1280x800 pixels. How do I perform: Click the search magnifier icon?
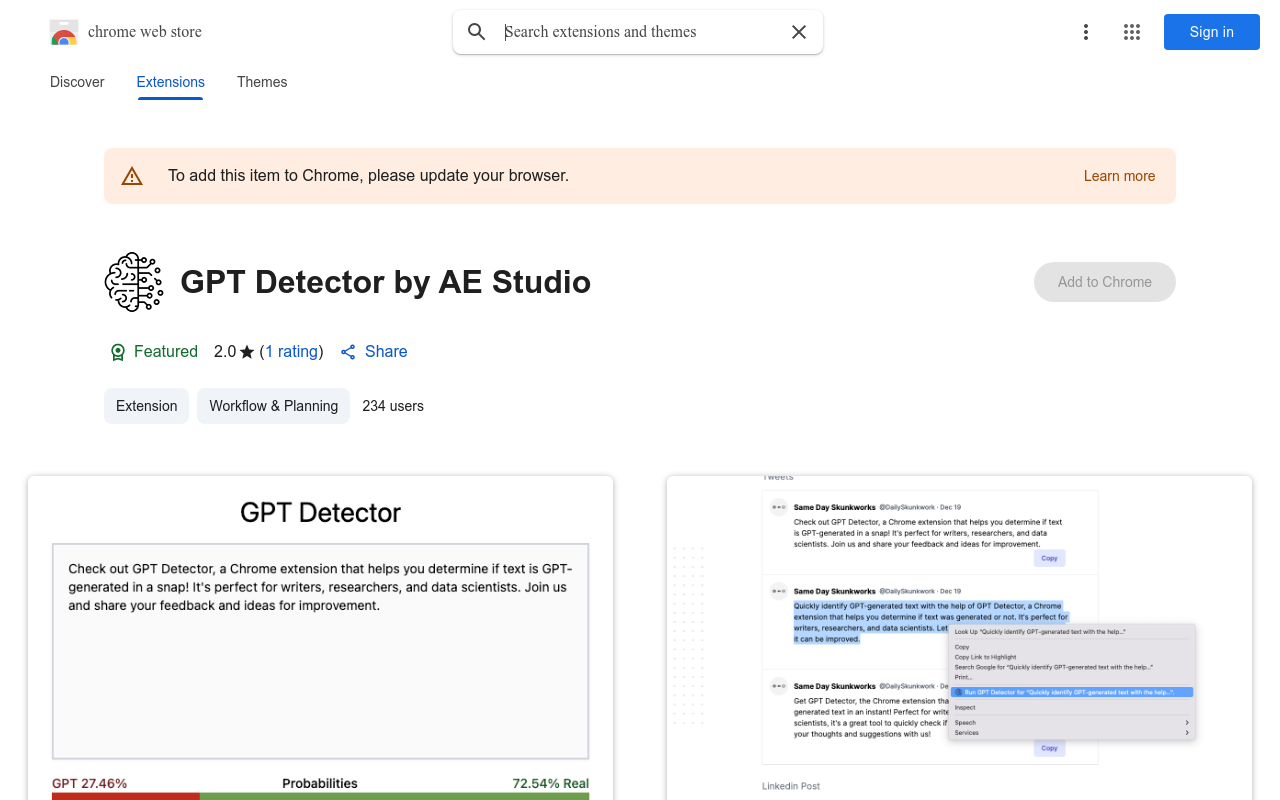[477, 32]
